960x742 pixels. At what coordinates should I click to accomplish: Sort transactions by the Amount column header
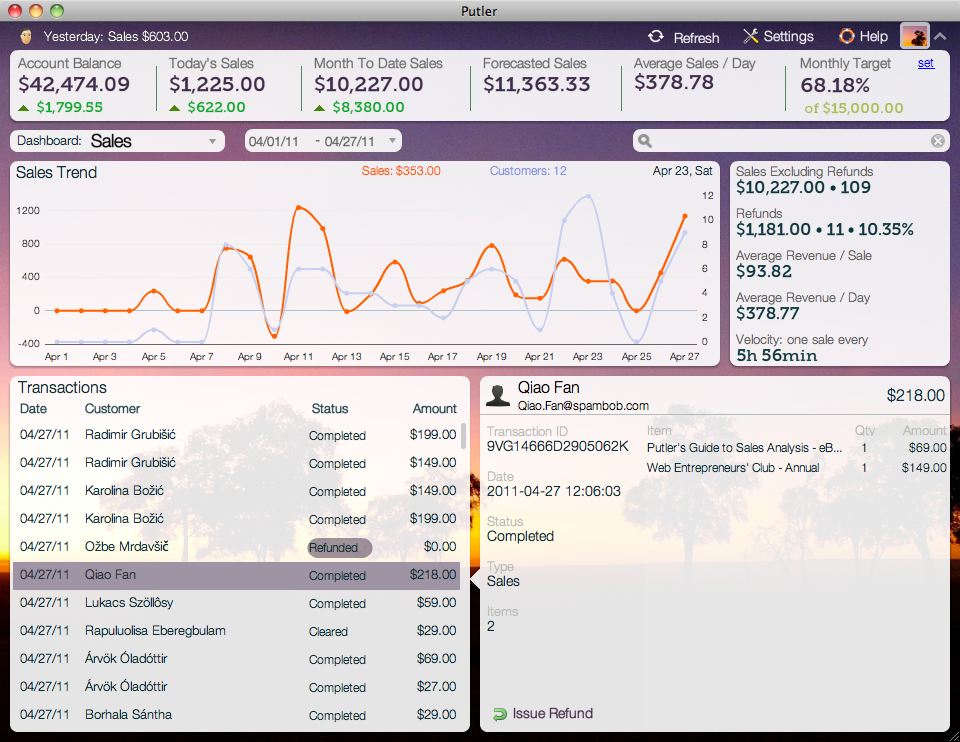[x=434, y=409]
